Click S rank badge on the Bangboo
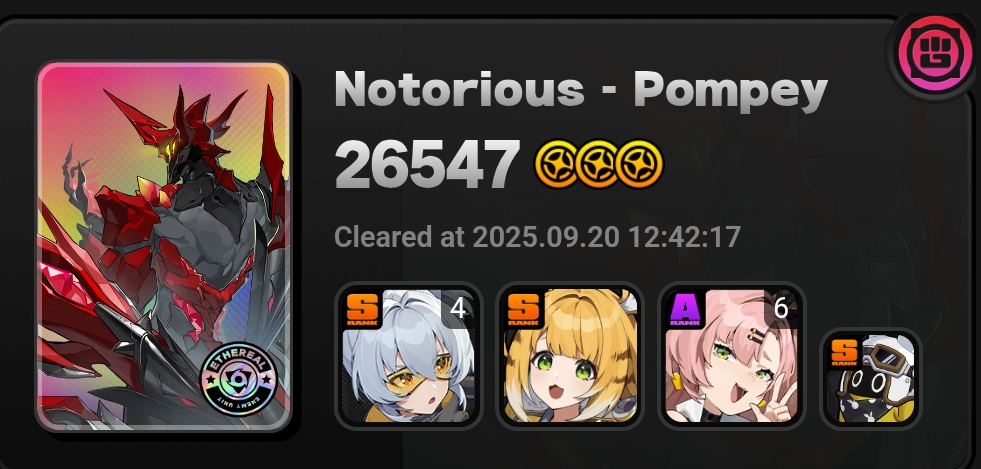 tap(844, 352)
